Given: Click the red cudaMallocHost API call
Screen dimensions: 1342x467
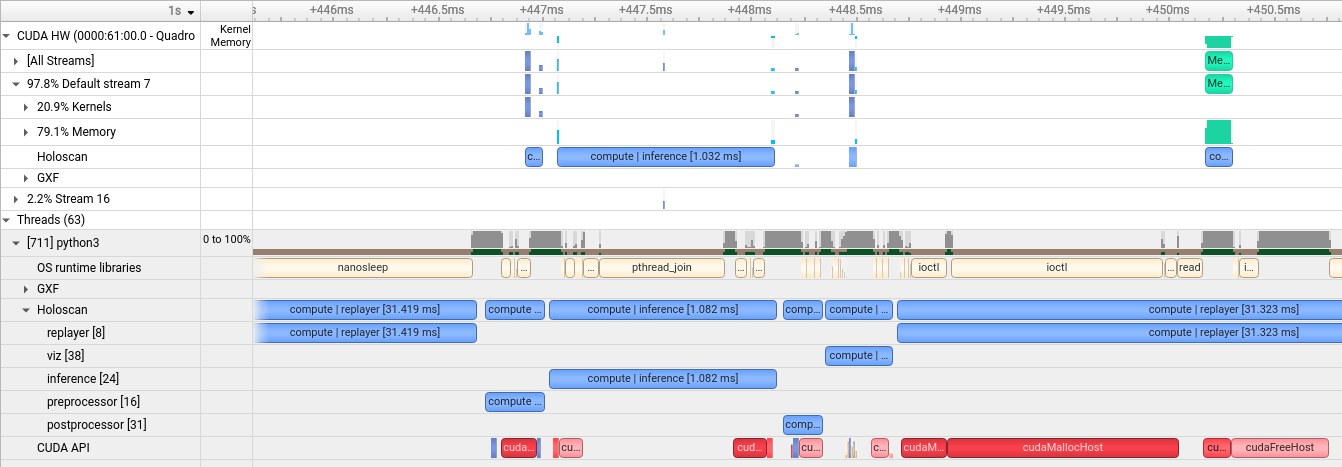Looking at the screenshot, I should tap(1062, 448).
